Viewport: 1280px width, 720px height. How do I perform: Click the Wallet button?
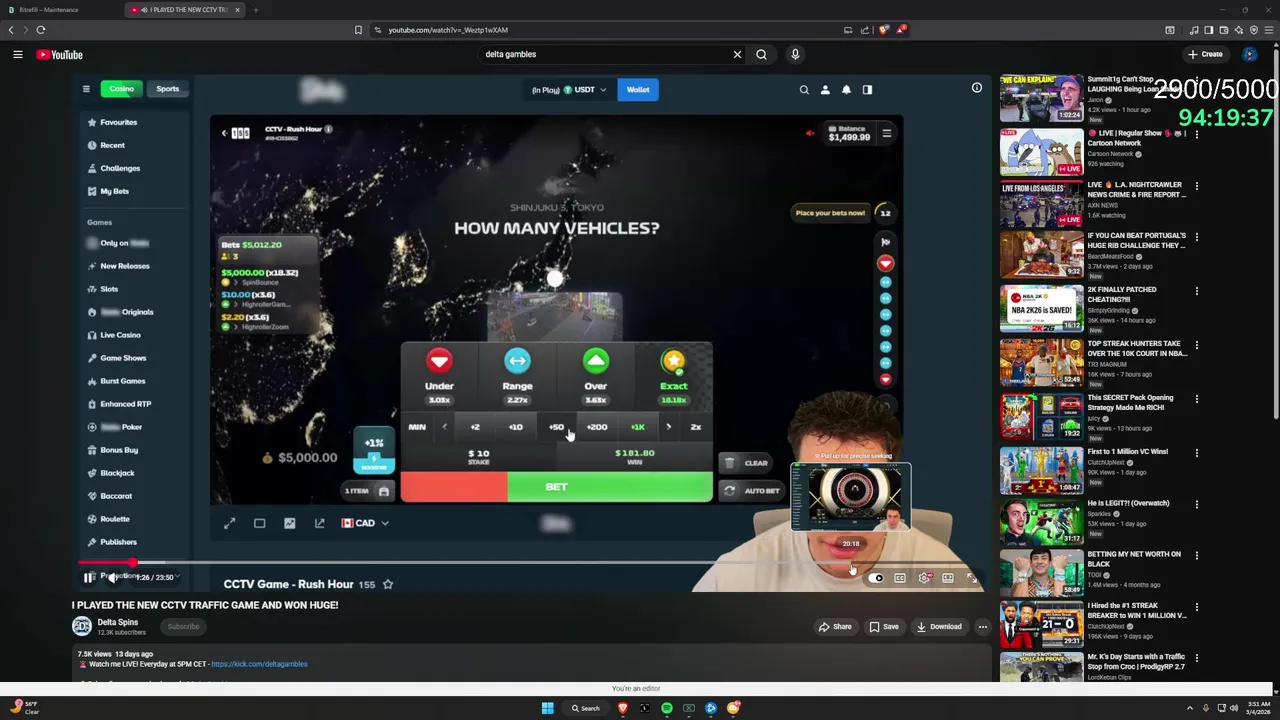click(638, 89)
